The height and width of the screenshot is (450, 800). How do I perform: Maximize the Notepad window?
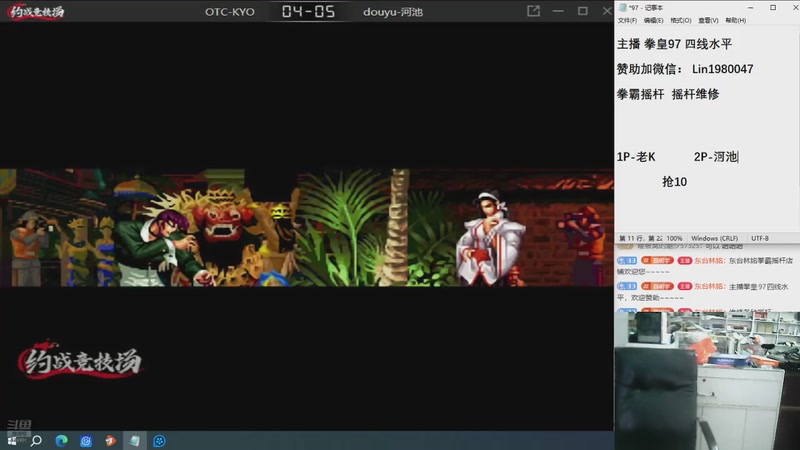tap(773, 8)
